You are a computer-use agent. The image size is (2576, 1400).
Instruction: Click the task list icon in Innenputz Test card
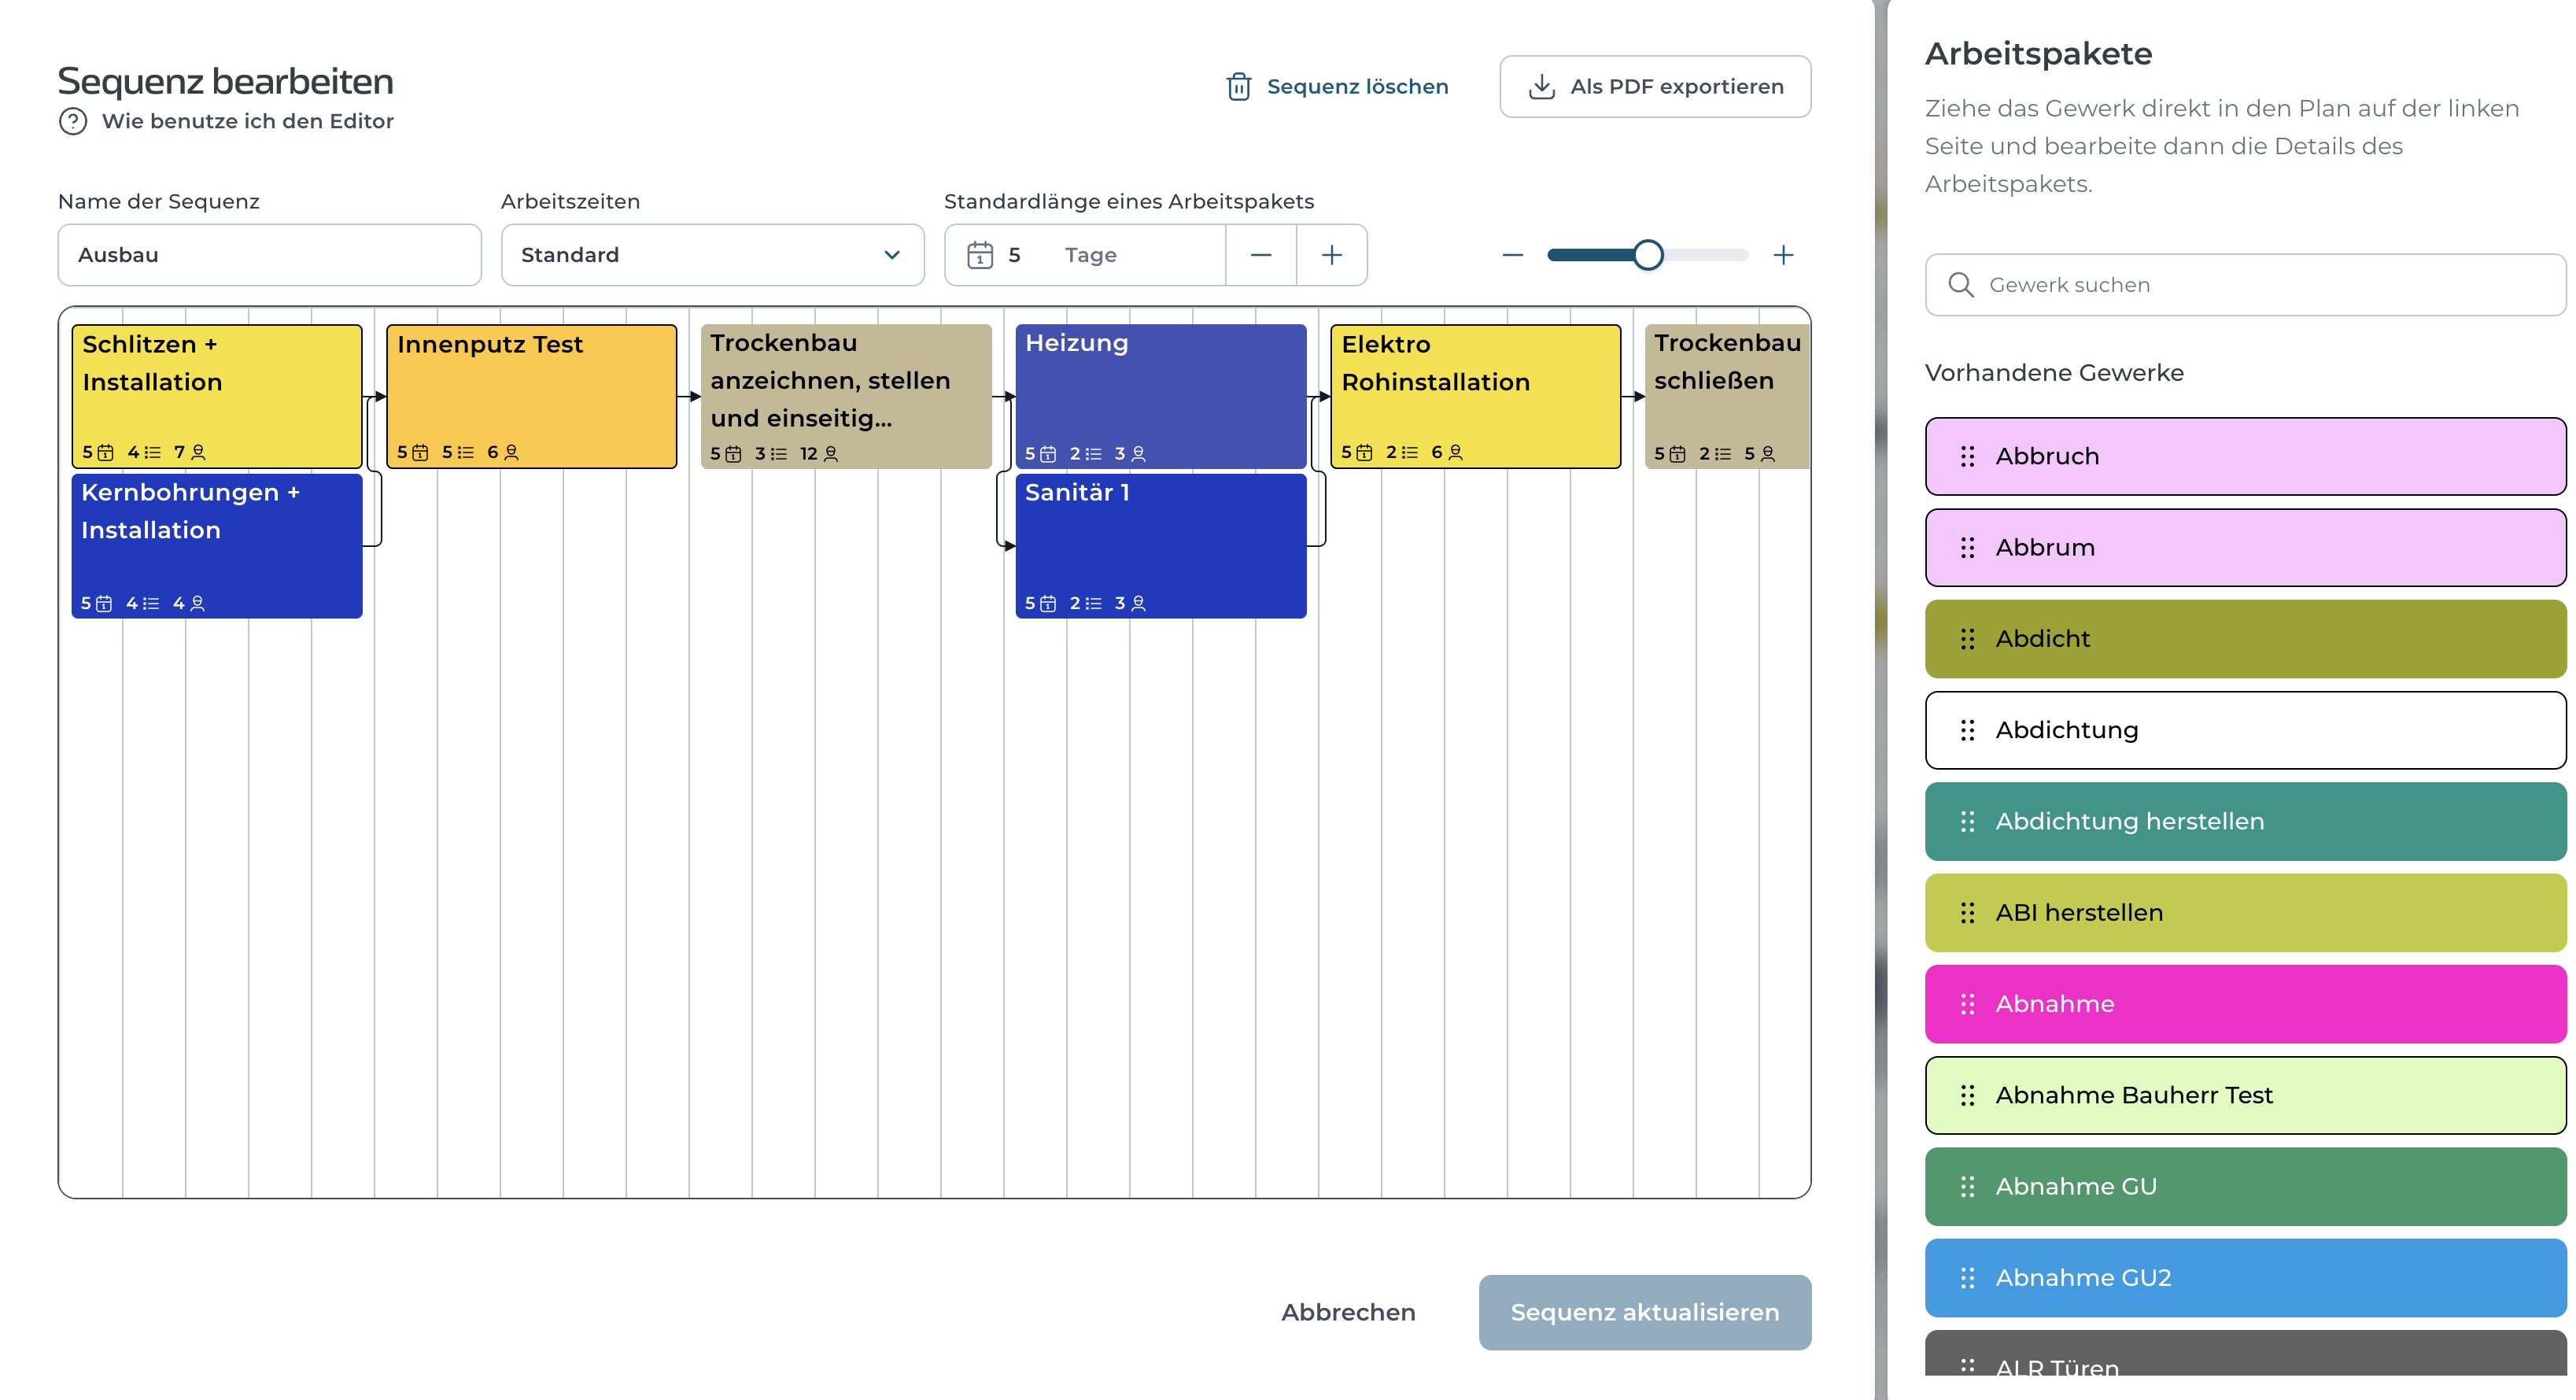coord(466,453)
